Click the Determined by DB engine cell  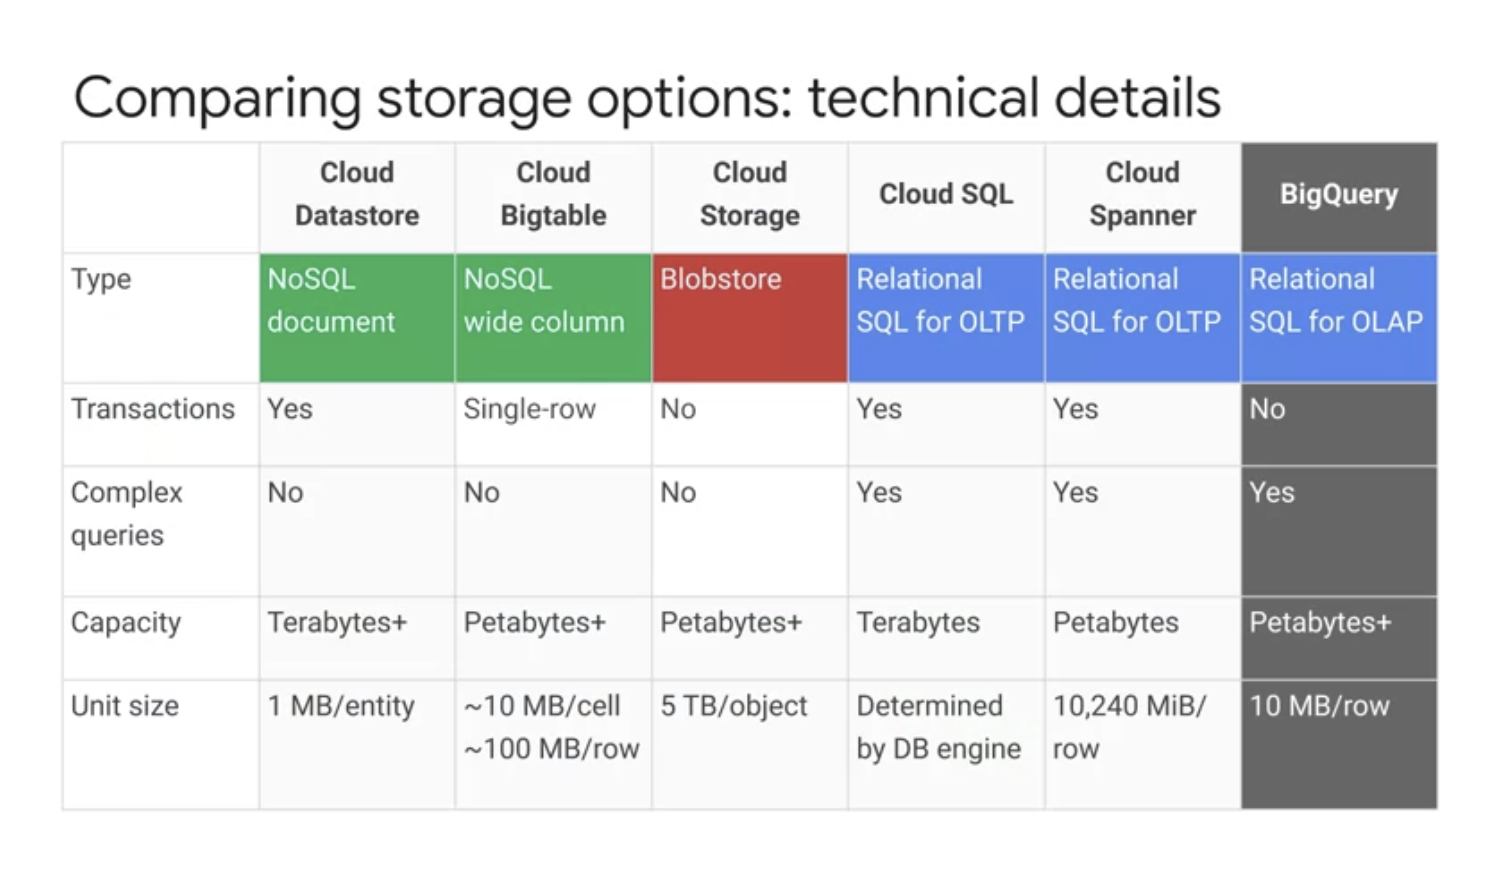(946, 745)
